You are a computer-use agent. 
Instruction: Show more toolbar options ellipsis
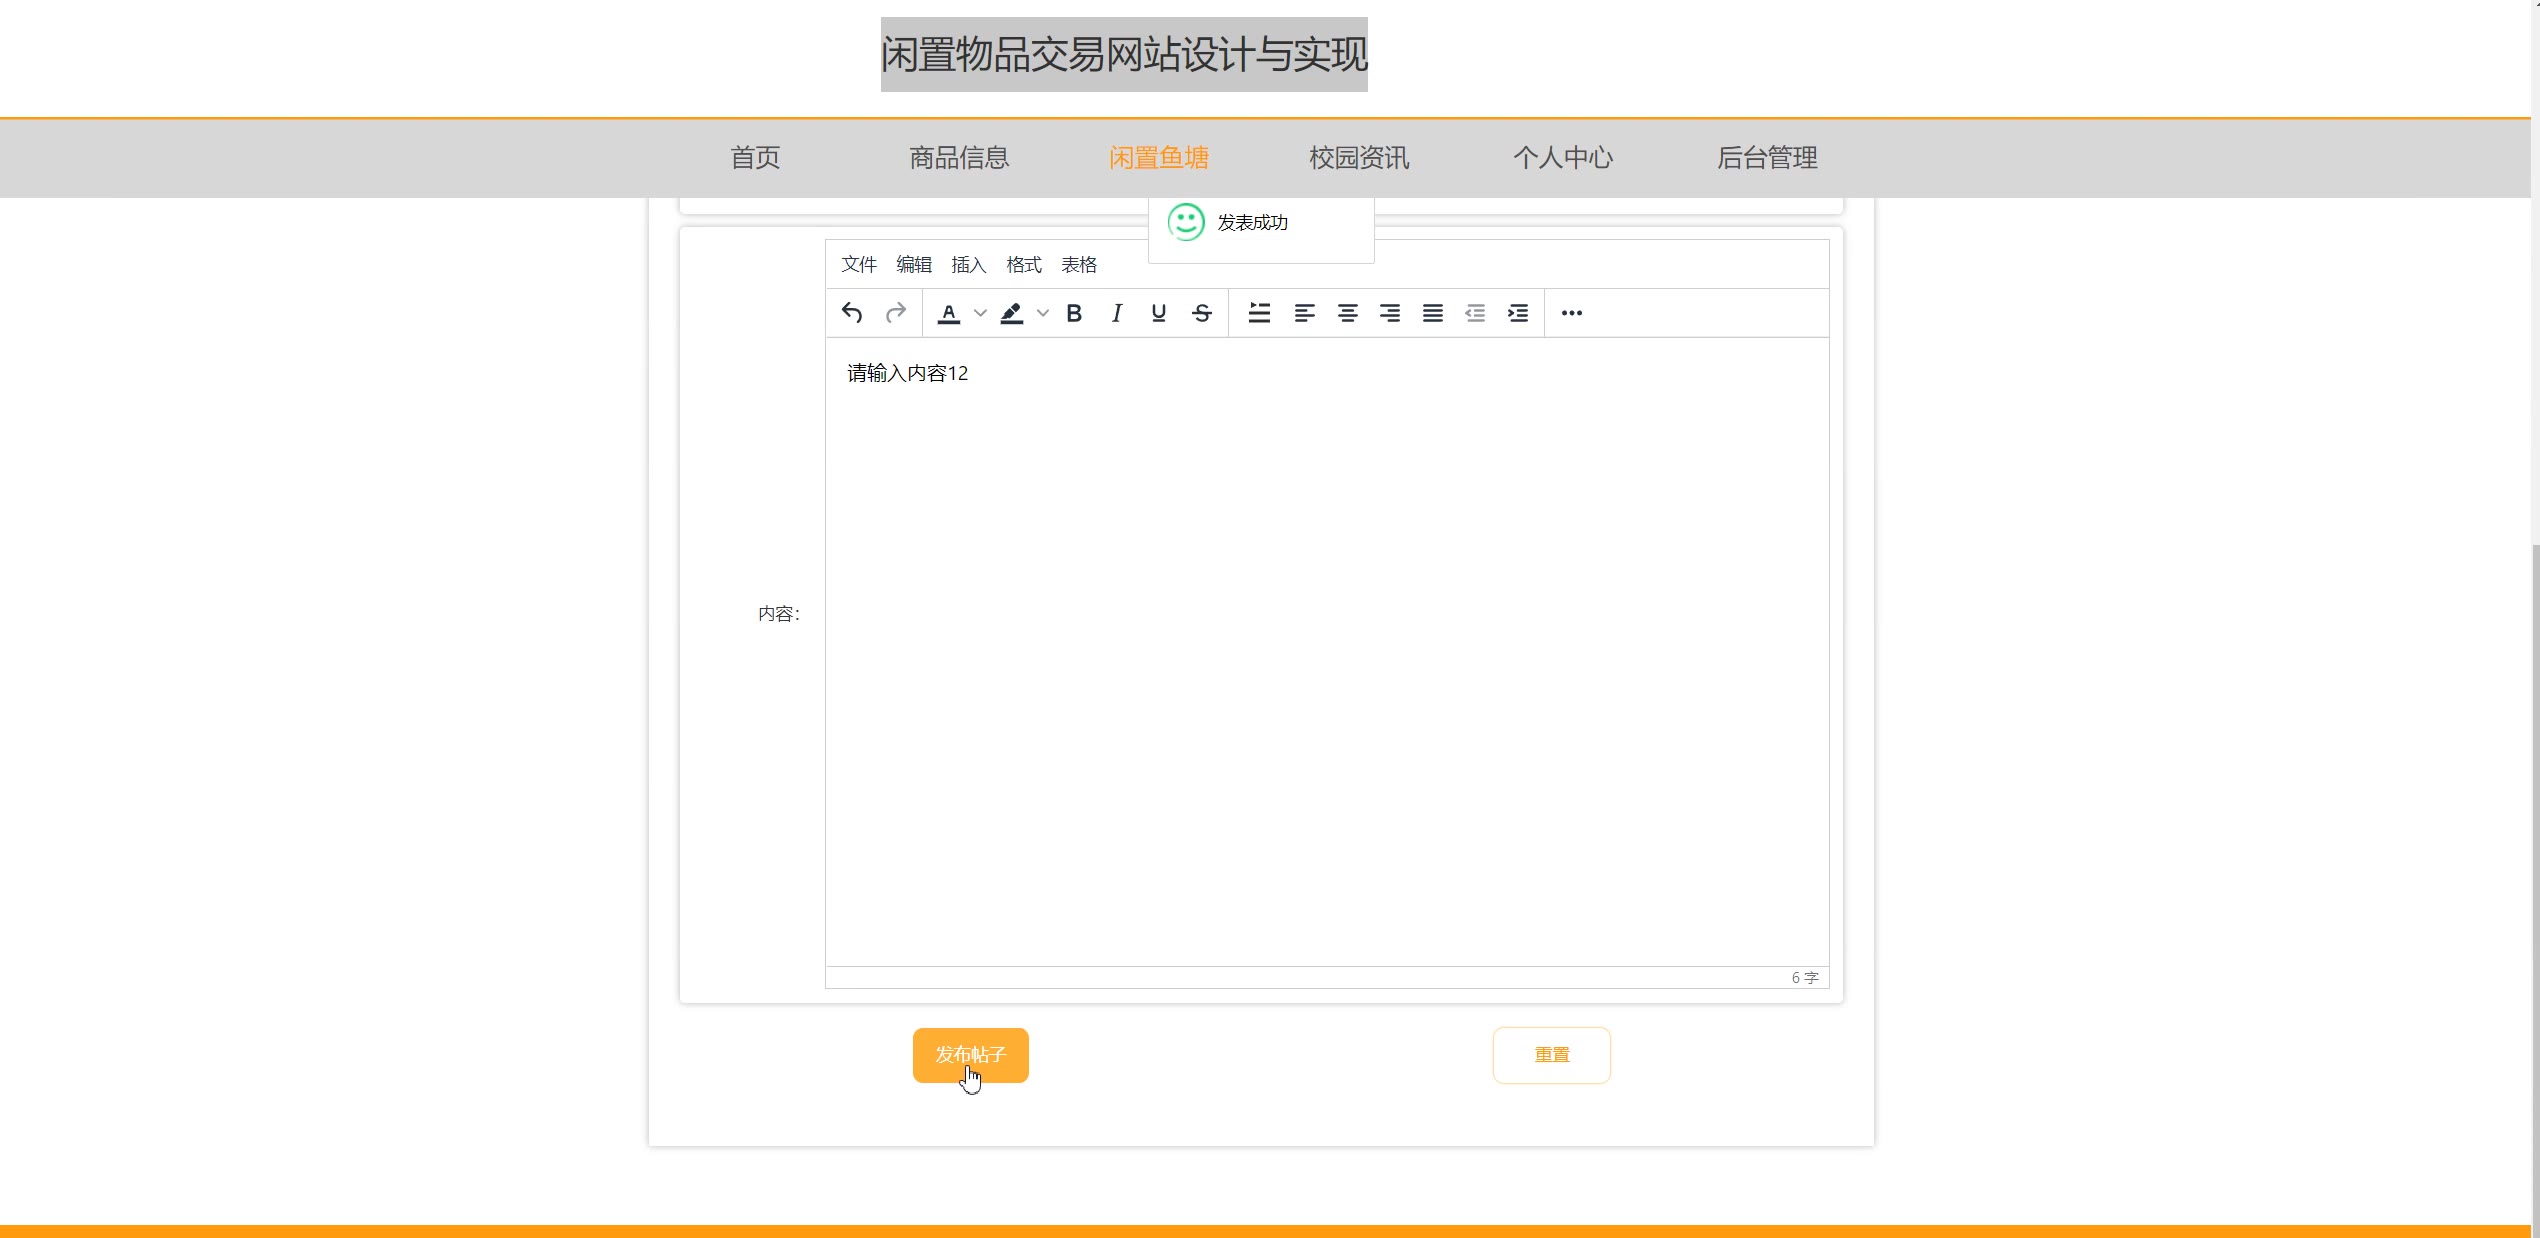pos(1572,313)
